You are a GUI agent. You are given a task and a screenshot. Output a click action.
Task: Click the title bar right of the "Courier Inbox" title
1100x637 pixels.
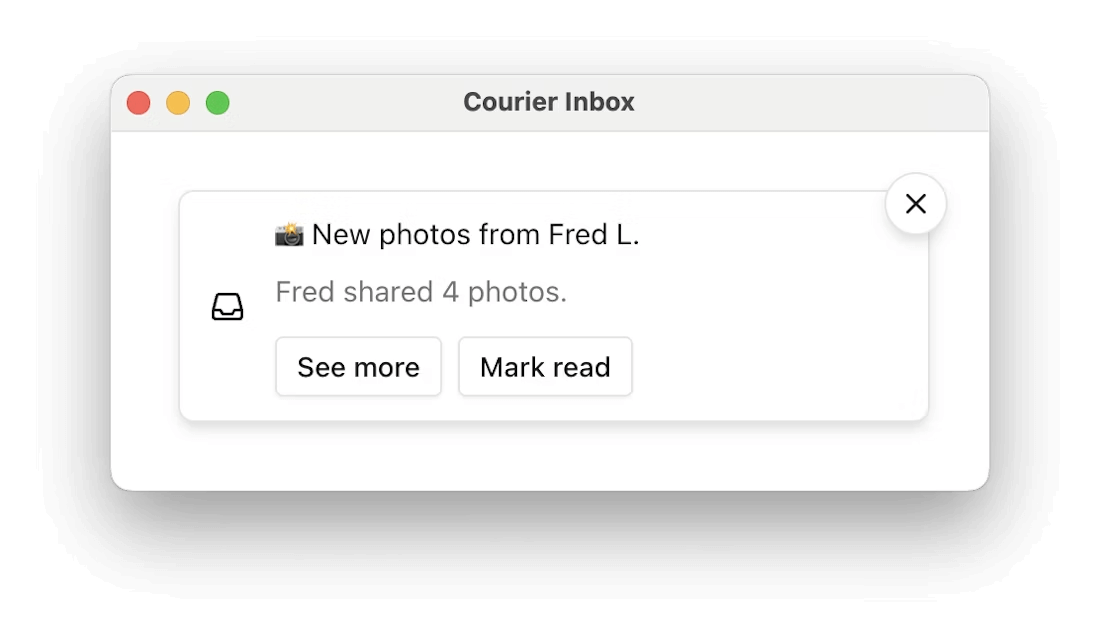pos(800,103)
